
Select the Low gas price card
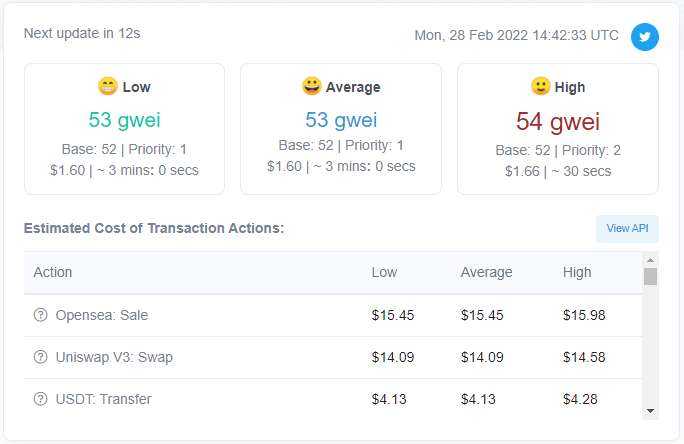coord(124,129)
